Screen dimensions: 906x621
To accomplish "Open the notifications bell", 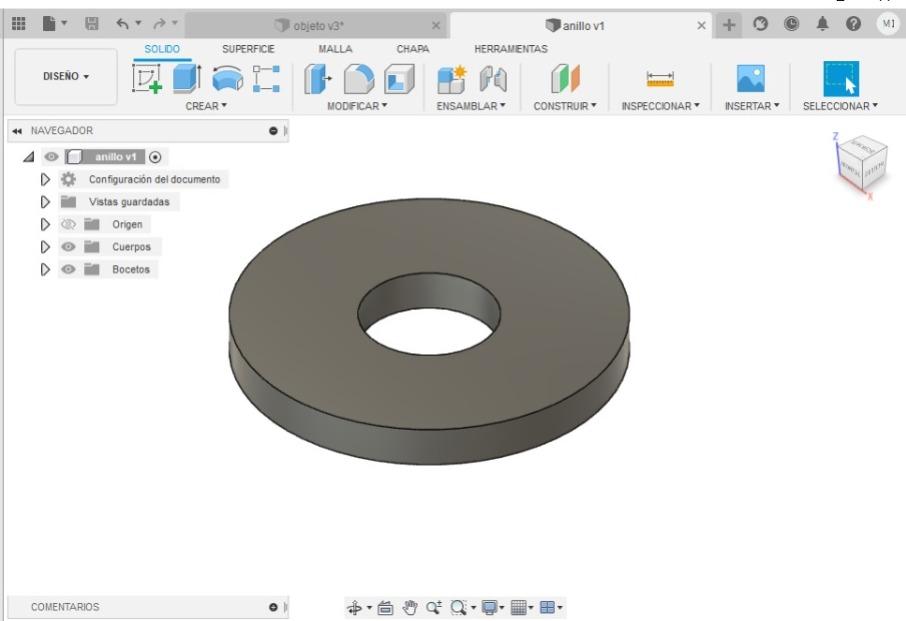I will pos(822,24).
